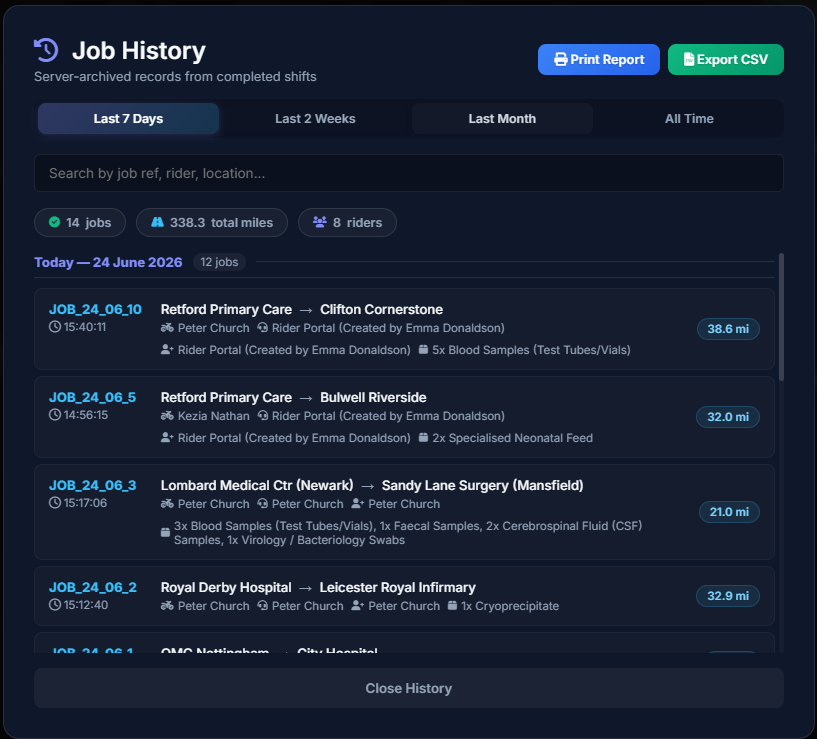Click the Print Report button
The image size is (817, 739).
[599, 59]
